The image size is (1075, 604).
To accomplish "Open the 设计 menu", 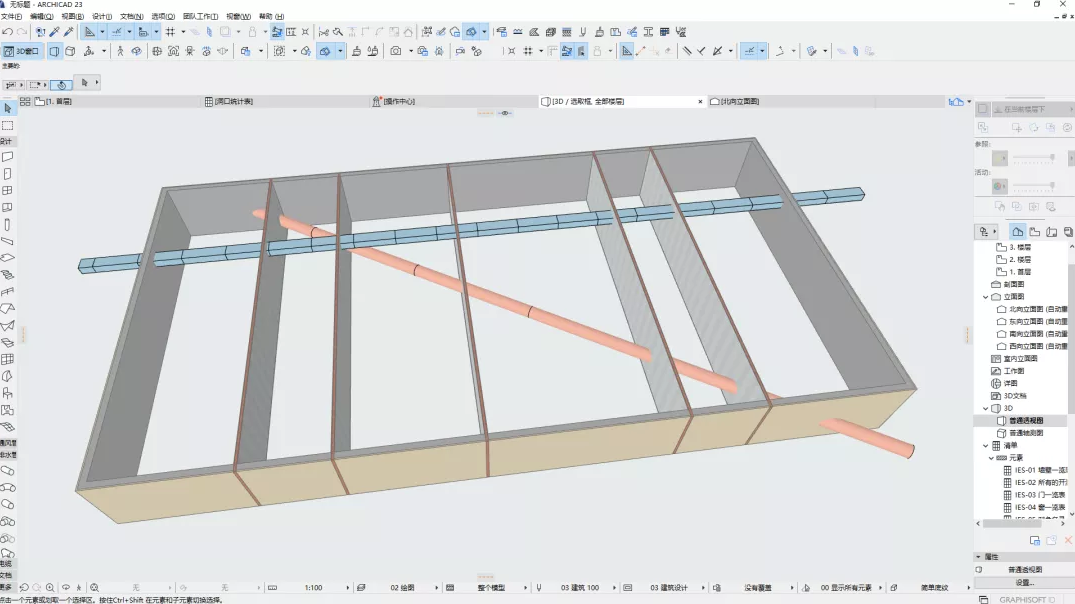I will click(102, 17).
